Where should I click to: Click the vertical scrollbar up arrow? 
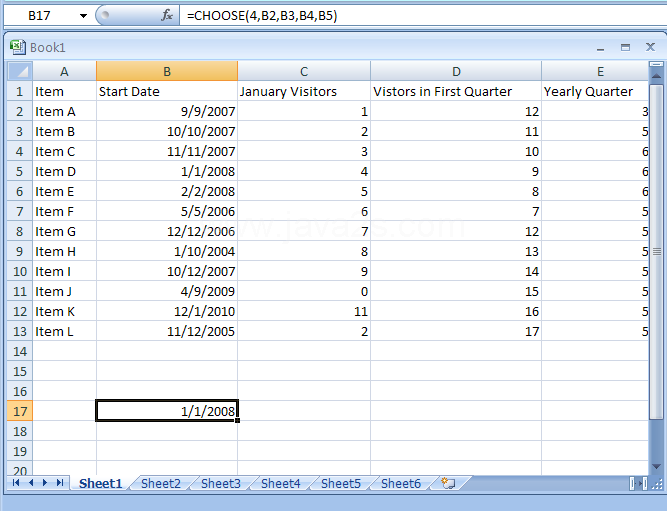pyautogui.click(x=656, y=76)
